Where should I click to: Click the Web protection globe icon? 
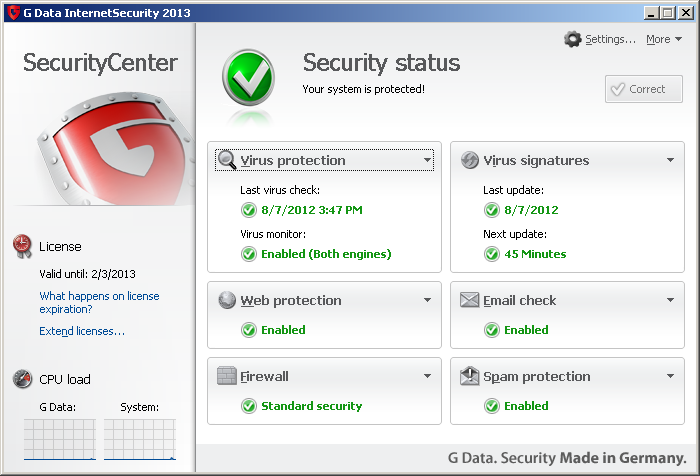pyautogui.click(x=227, y=300)
